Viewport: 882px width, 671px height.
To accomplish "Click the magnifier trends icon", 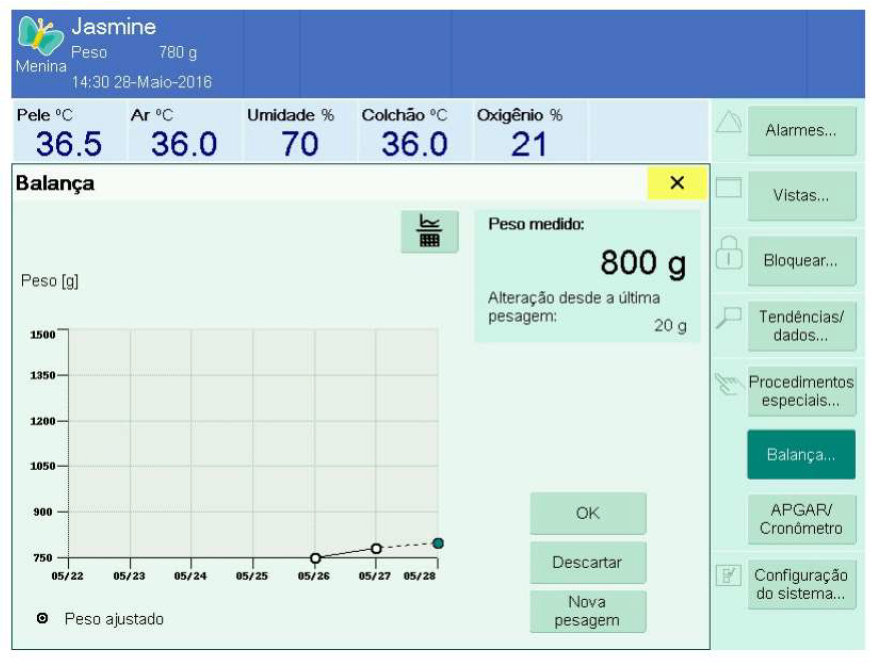I will (x=728, y=317).
